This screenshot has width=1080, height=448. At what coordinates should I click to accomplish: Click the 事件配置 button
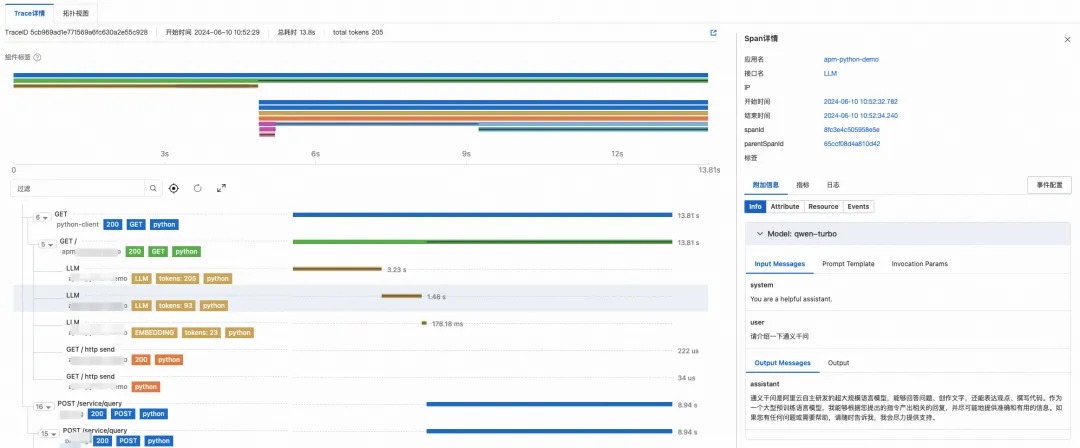point(1050,185)
